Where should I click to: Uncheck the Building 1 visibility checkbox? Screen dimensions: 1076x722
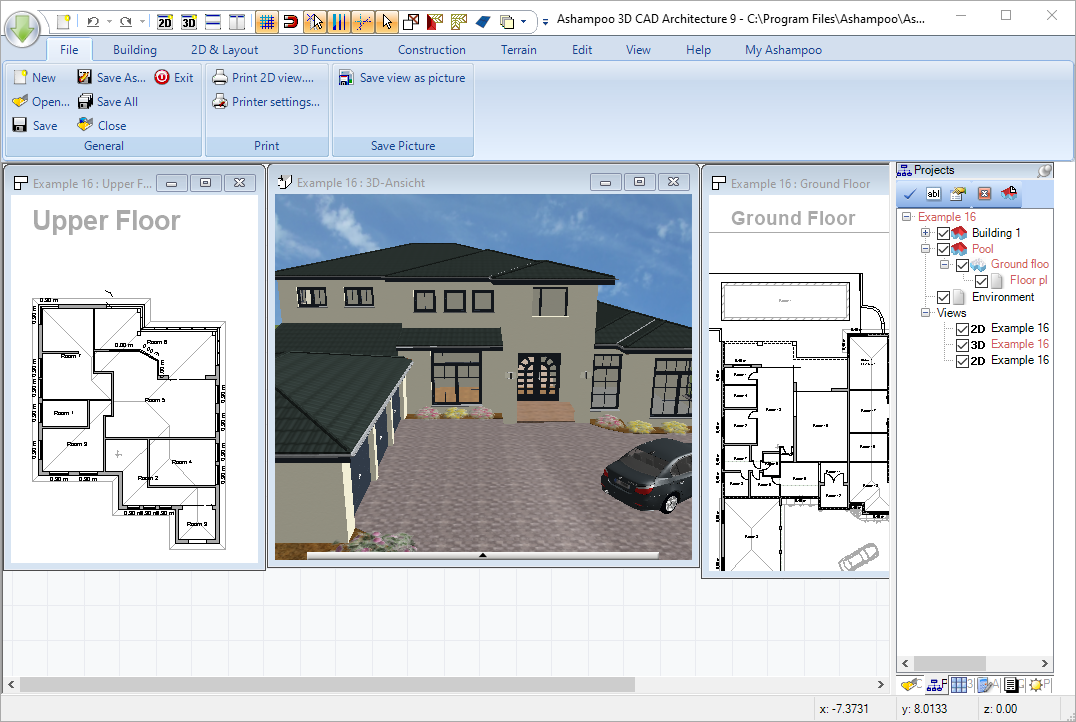click(943, 233)
